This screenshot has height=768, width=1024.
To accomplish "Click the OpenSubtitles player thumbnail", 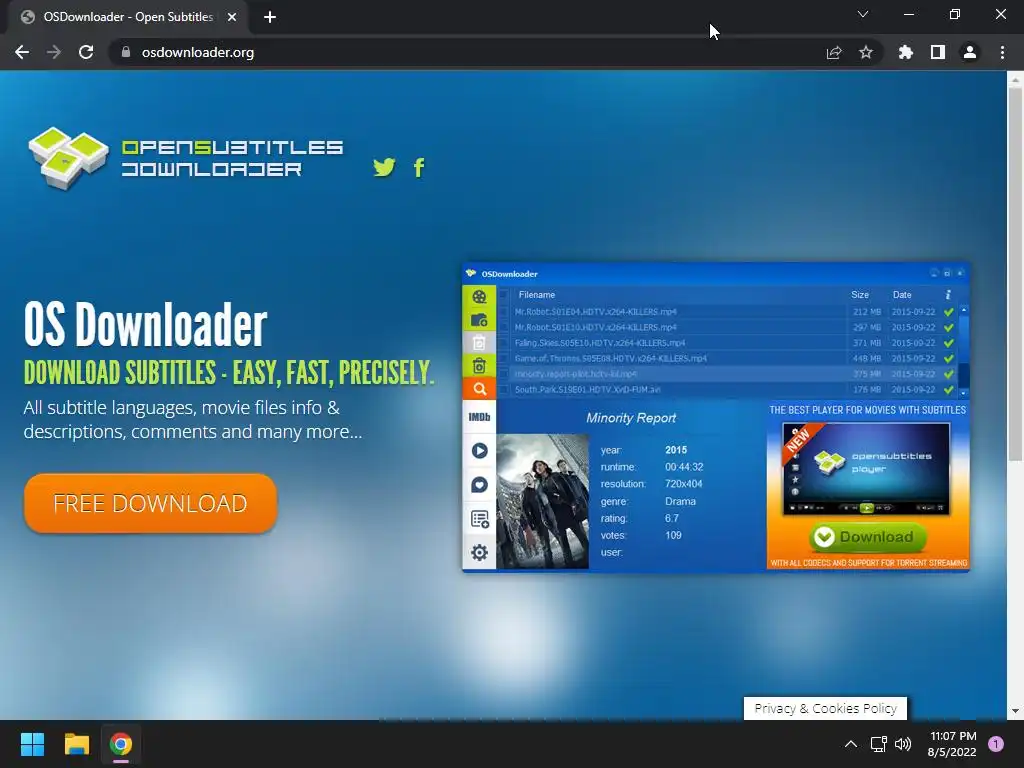I will (x=867, y=468).
